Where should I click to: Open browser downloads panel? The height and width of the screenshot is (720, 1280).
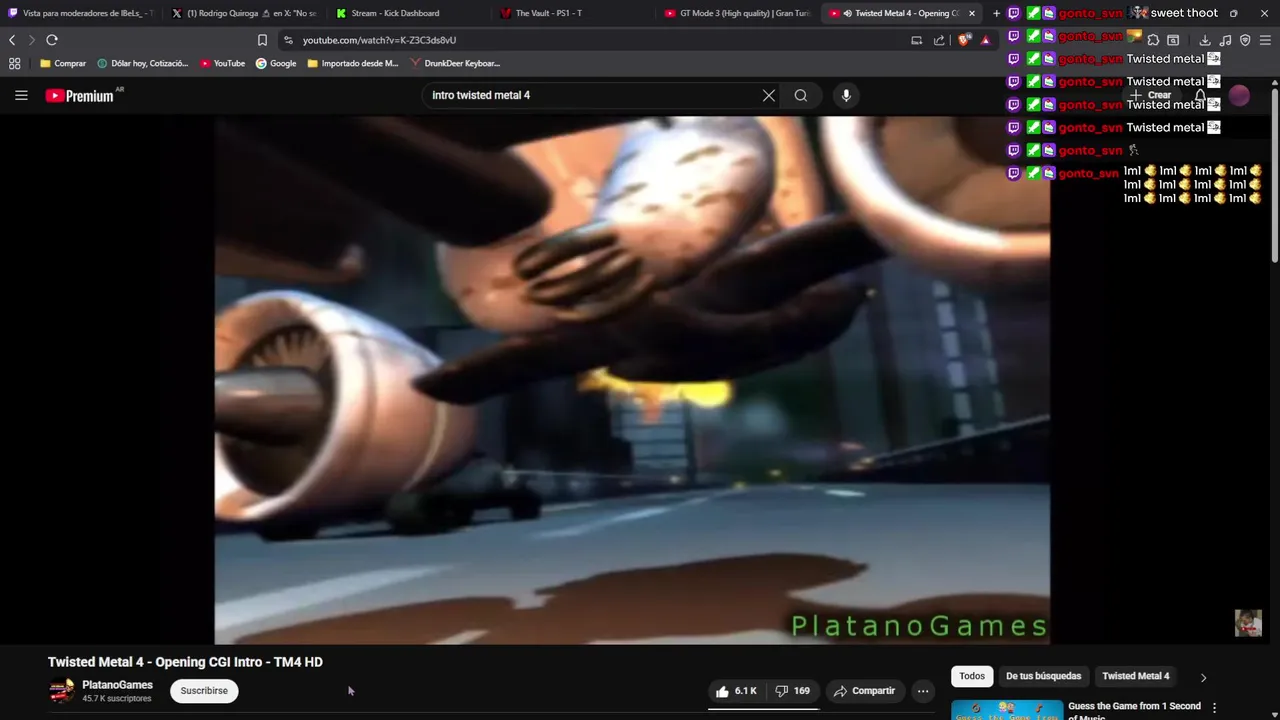coord(1204,40)
